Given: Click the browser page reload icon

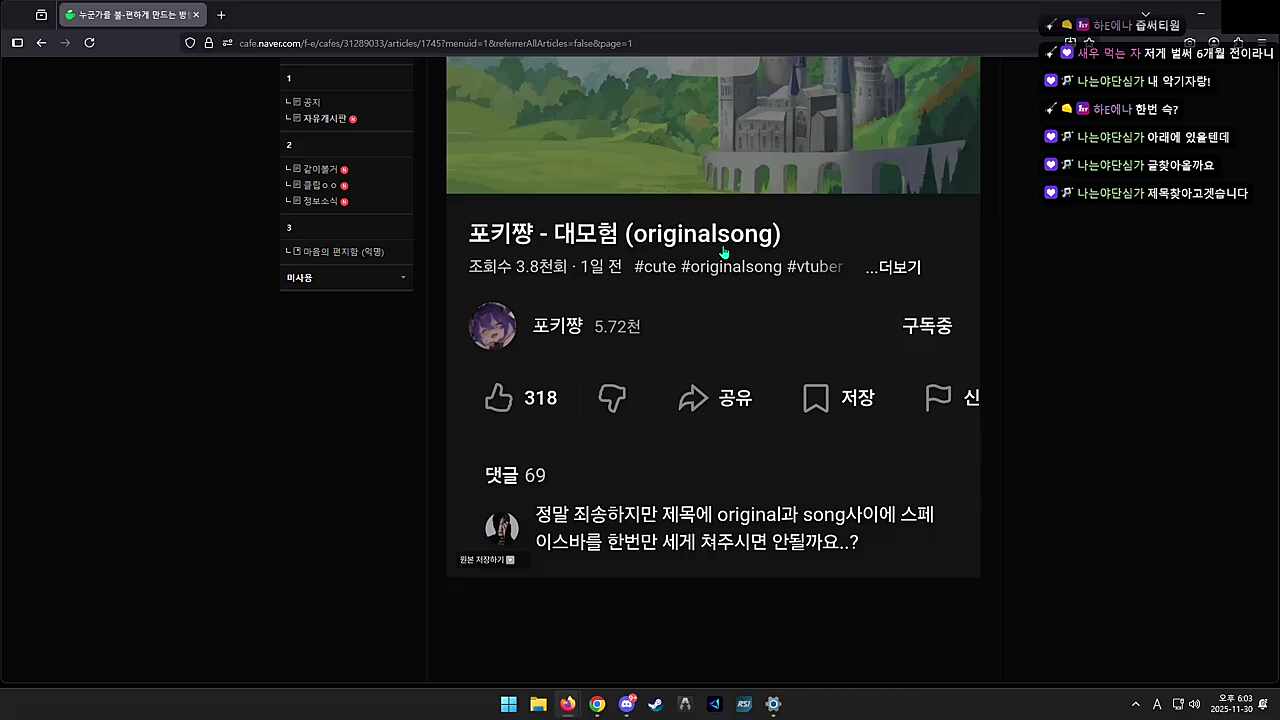Looking at the screenshot, I should pyautogui.click(x=89, y=43).
